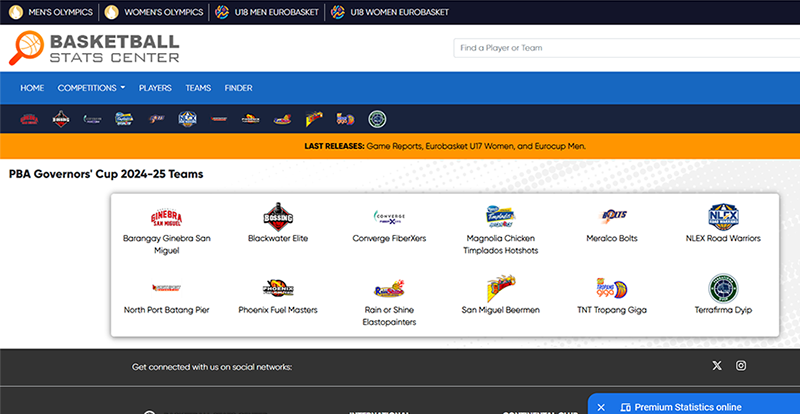Click Converge FiberXers team name

[x=389, y=238]
